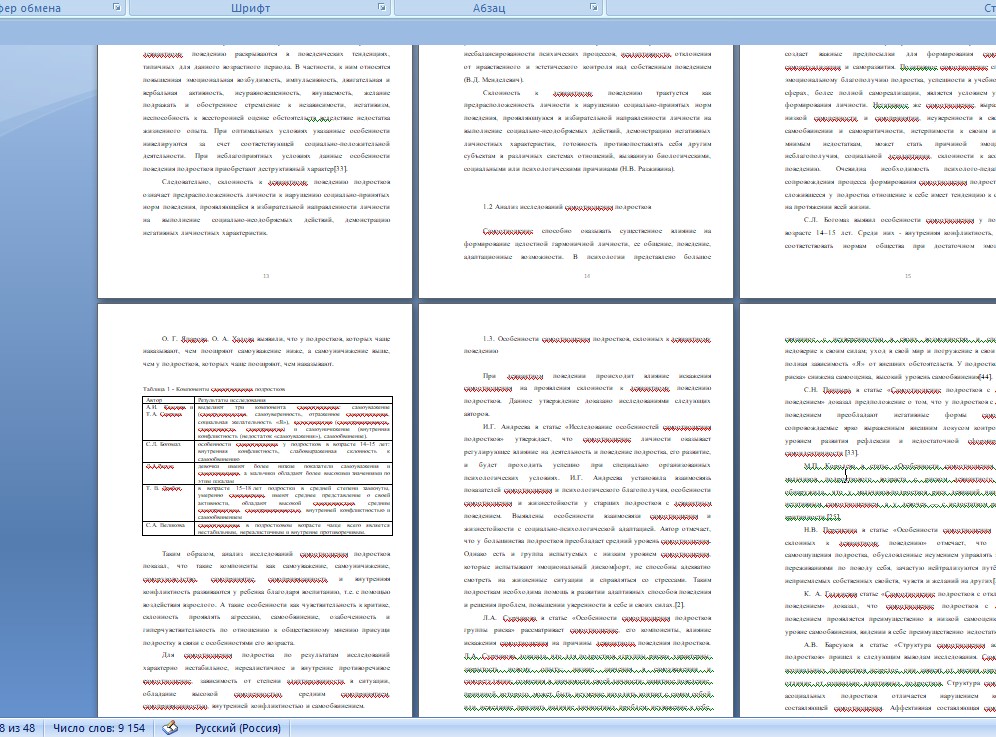This screenshot has width=996, height=737.
Task: Click page number 15
Action: pyautogui.click(x=908, y=276)
